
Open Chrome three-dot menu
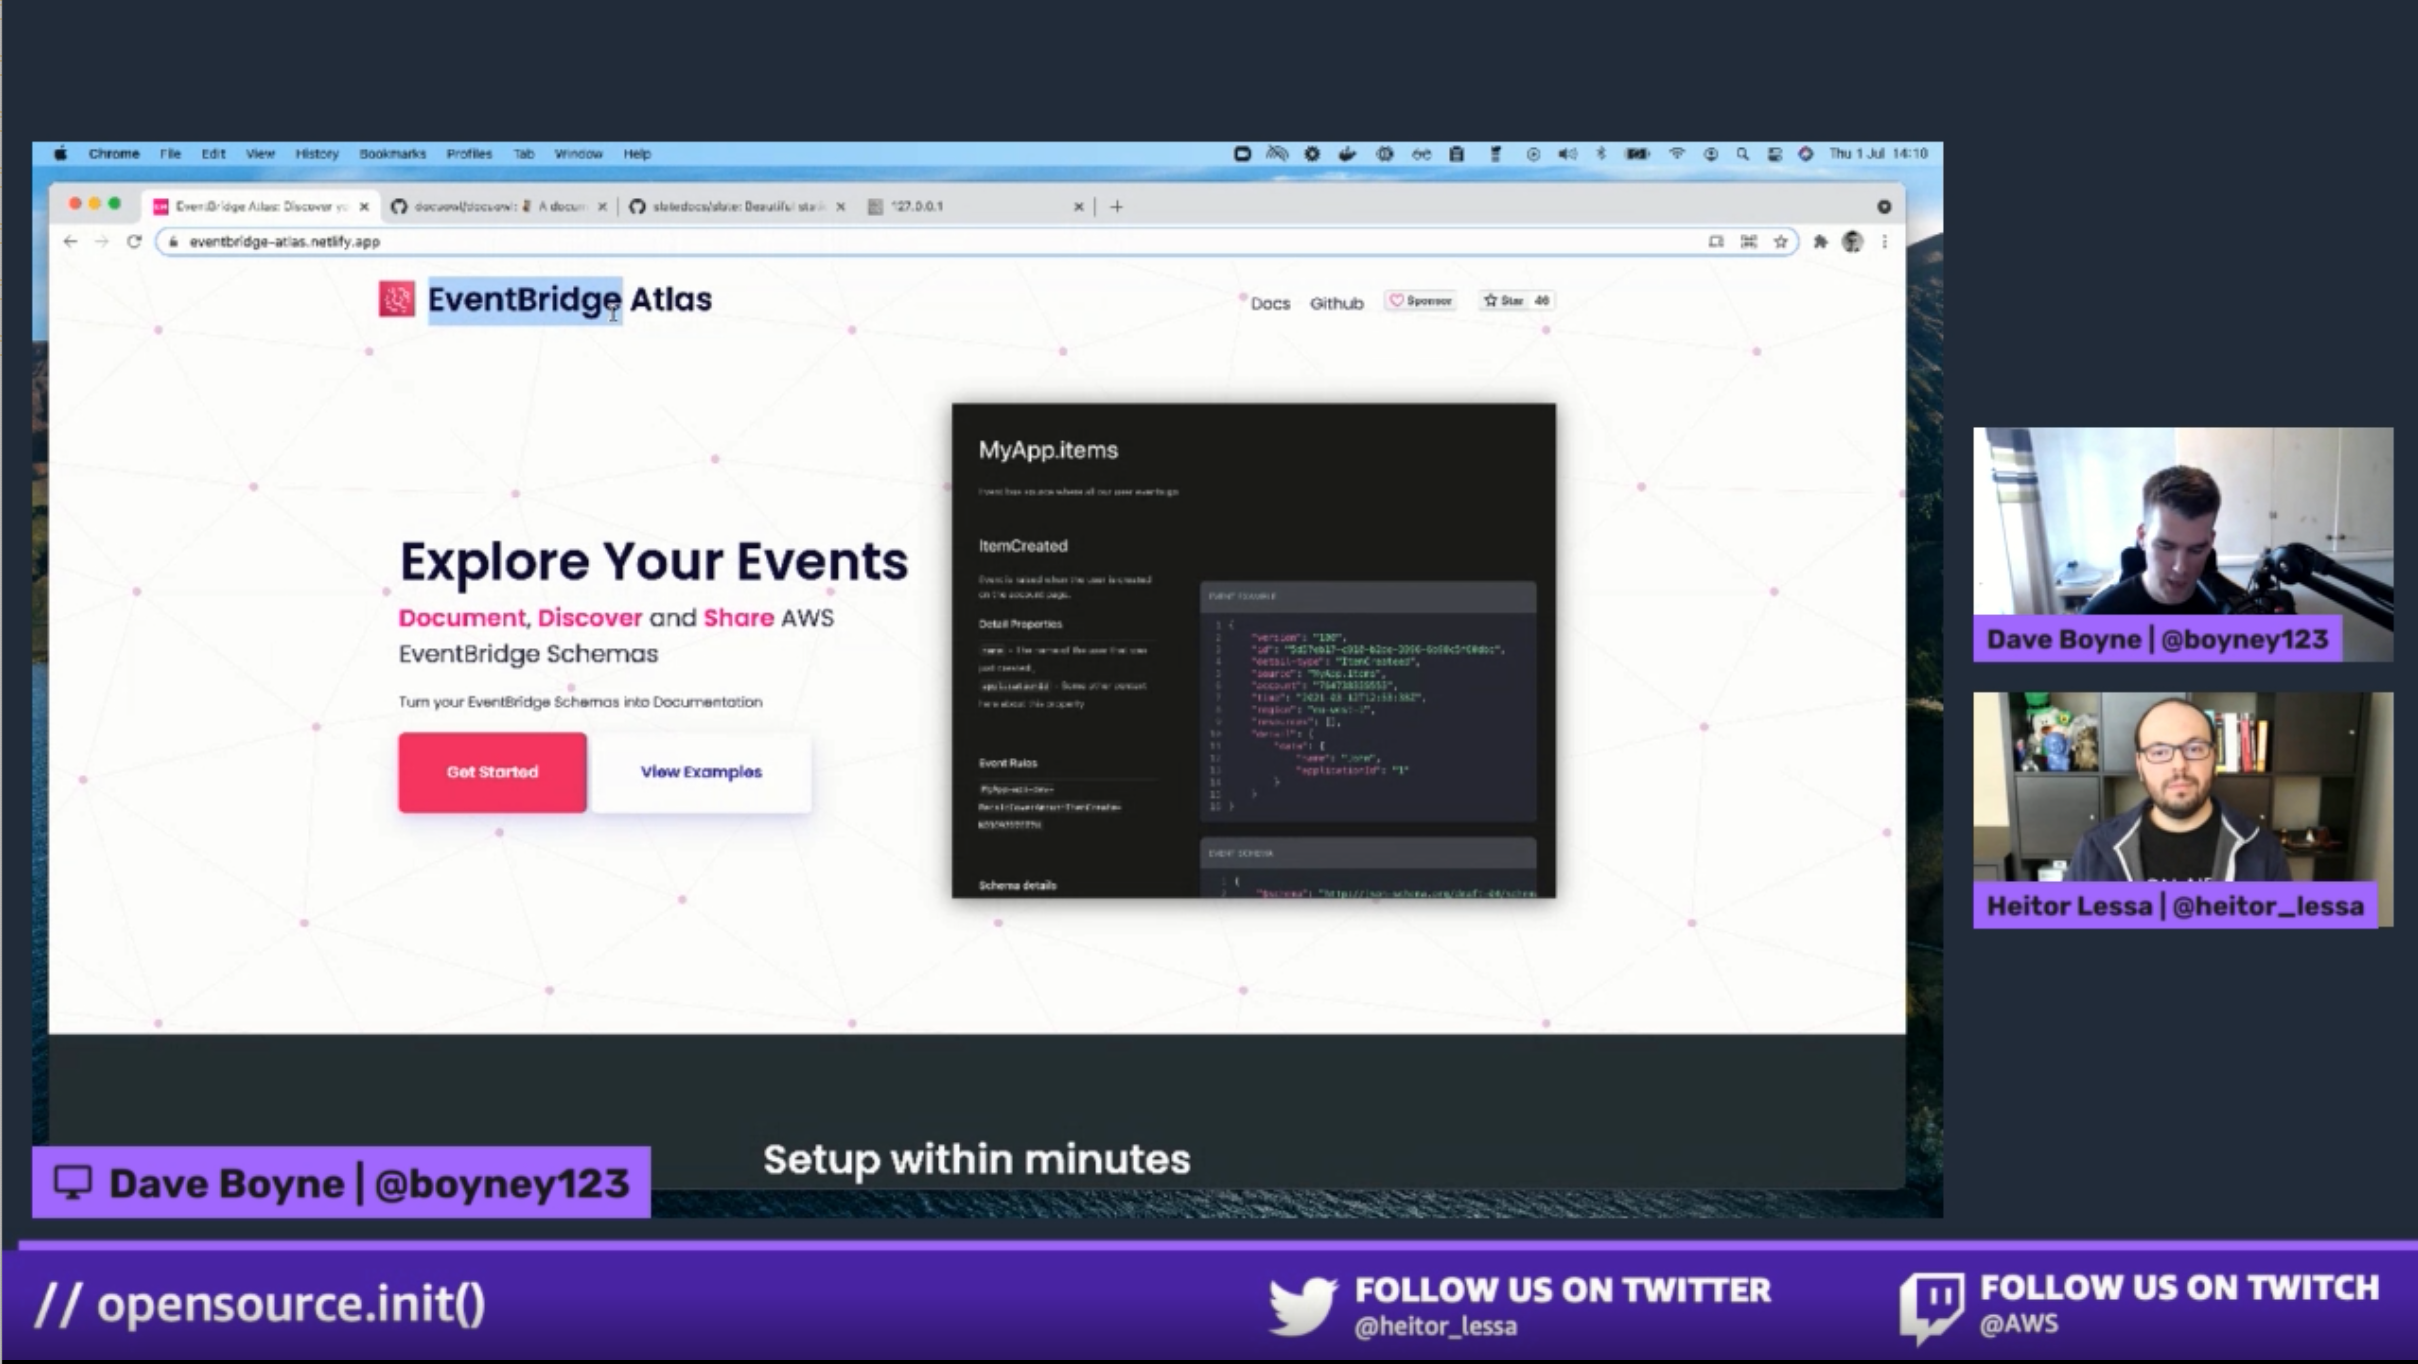[1885, 241]
